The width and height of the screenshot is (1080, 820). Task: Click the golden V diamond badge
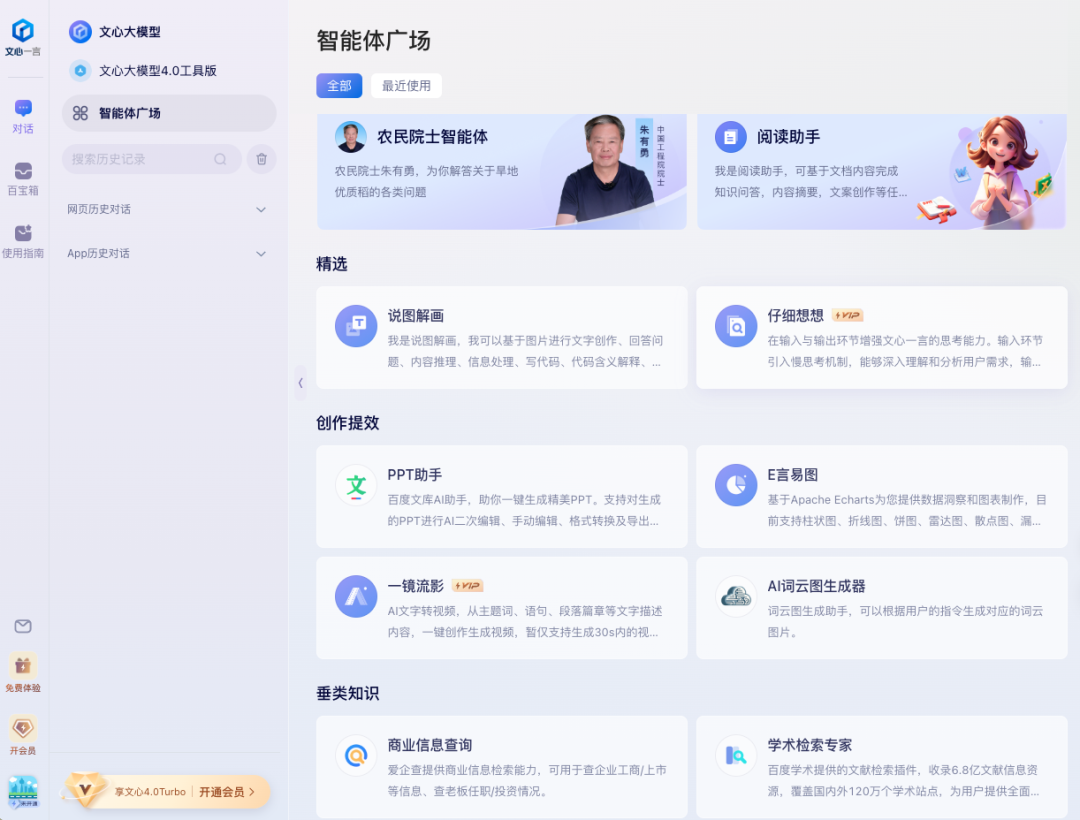point(85,790)
